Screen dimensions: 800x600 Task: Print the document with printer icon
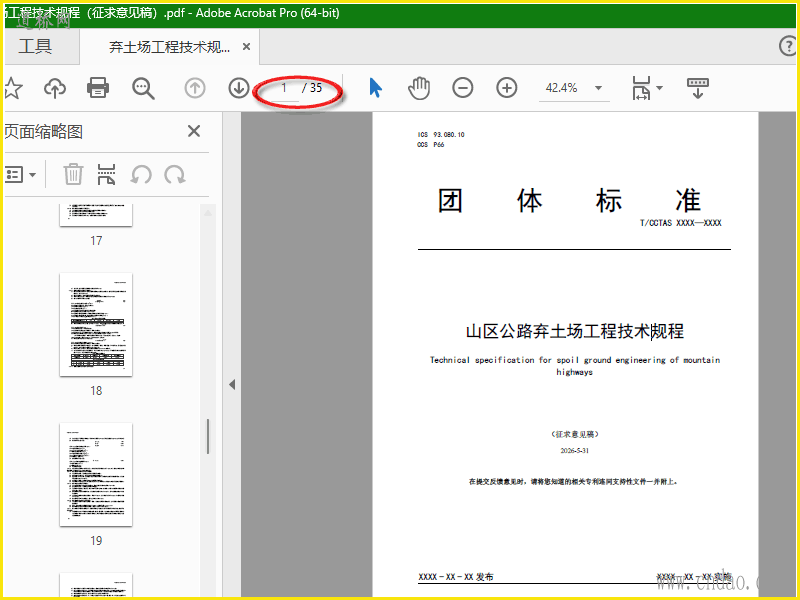pyautogui.click(x=98, y=88)
